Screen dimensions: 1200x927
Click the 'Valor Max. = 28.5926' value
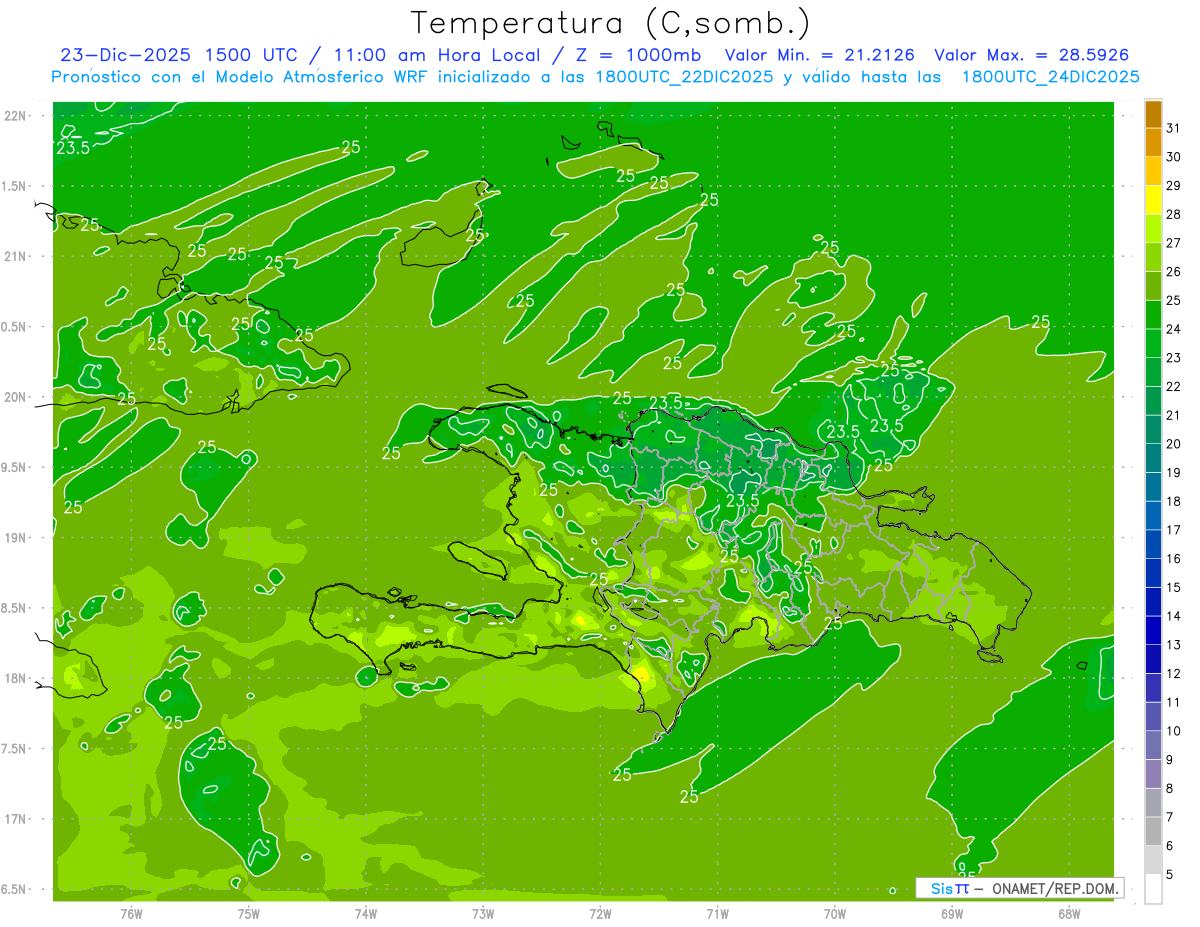click(x=1032, y=55)
